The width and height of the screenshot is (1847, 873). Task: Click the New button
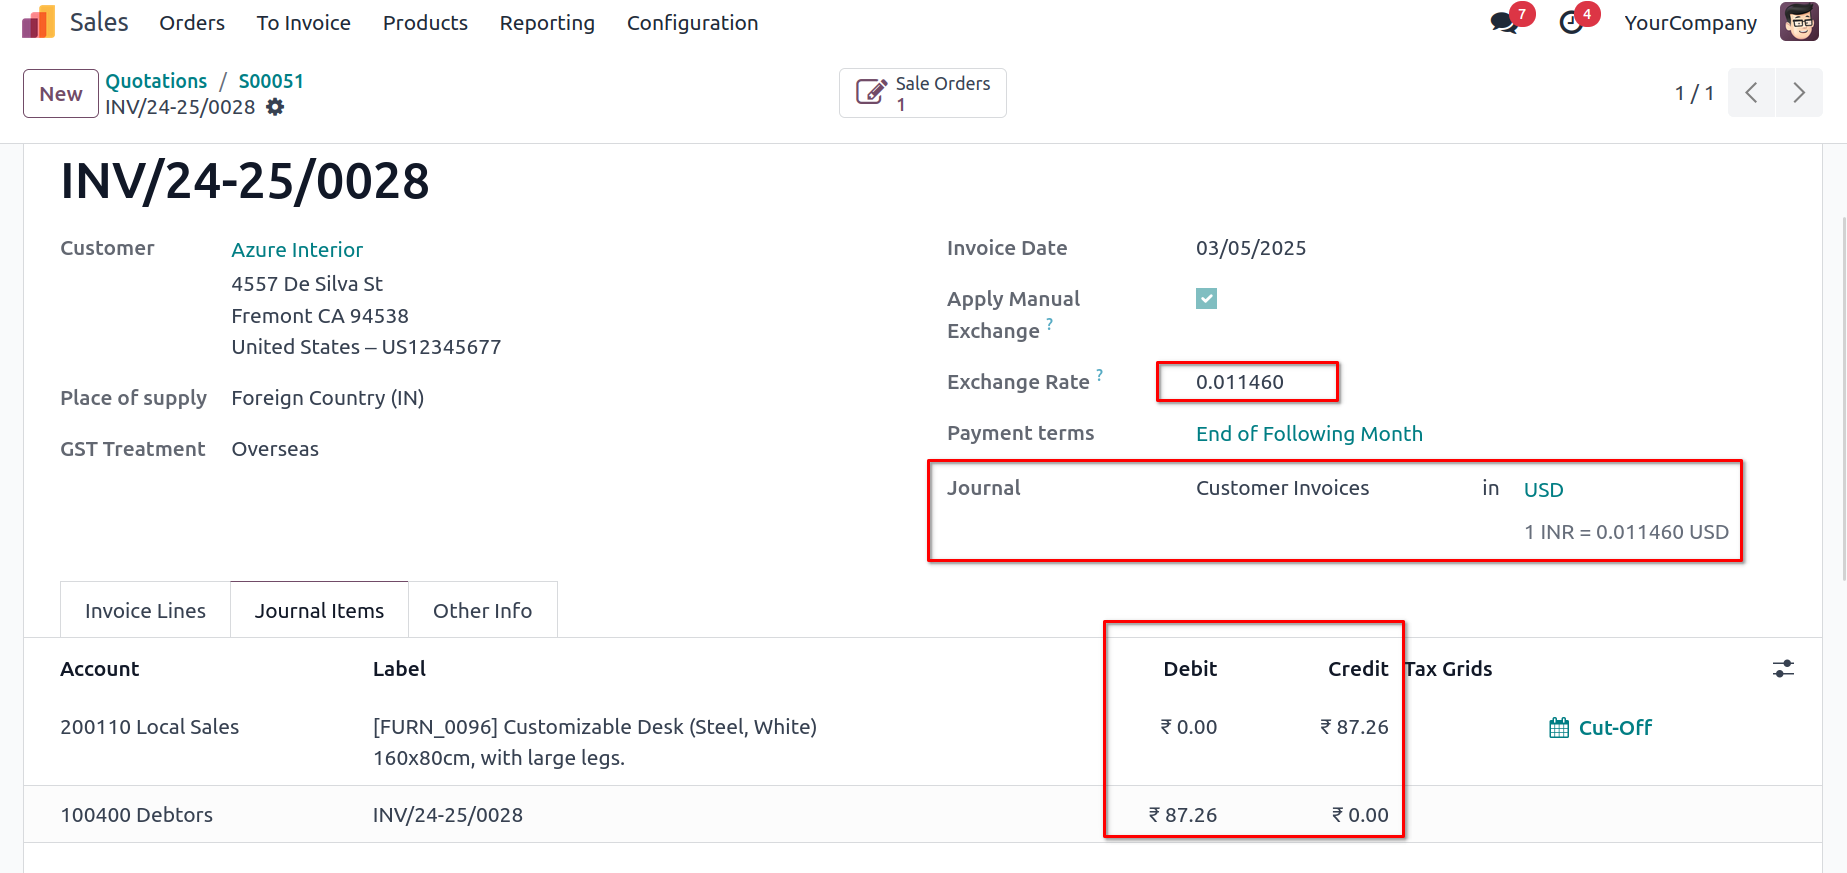point(61,94)
